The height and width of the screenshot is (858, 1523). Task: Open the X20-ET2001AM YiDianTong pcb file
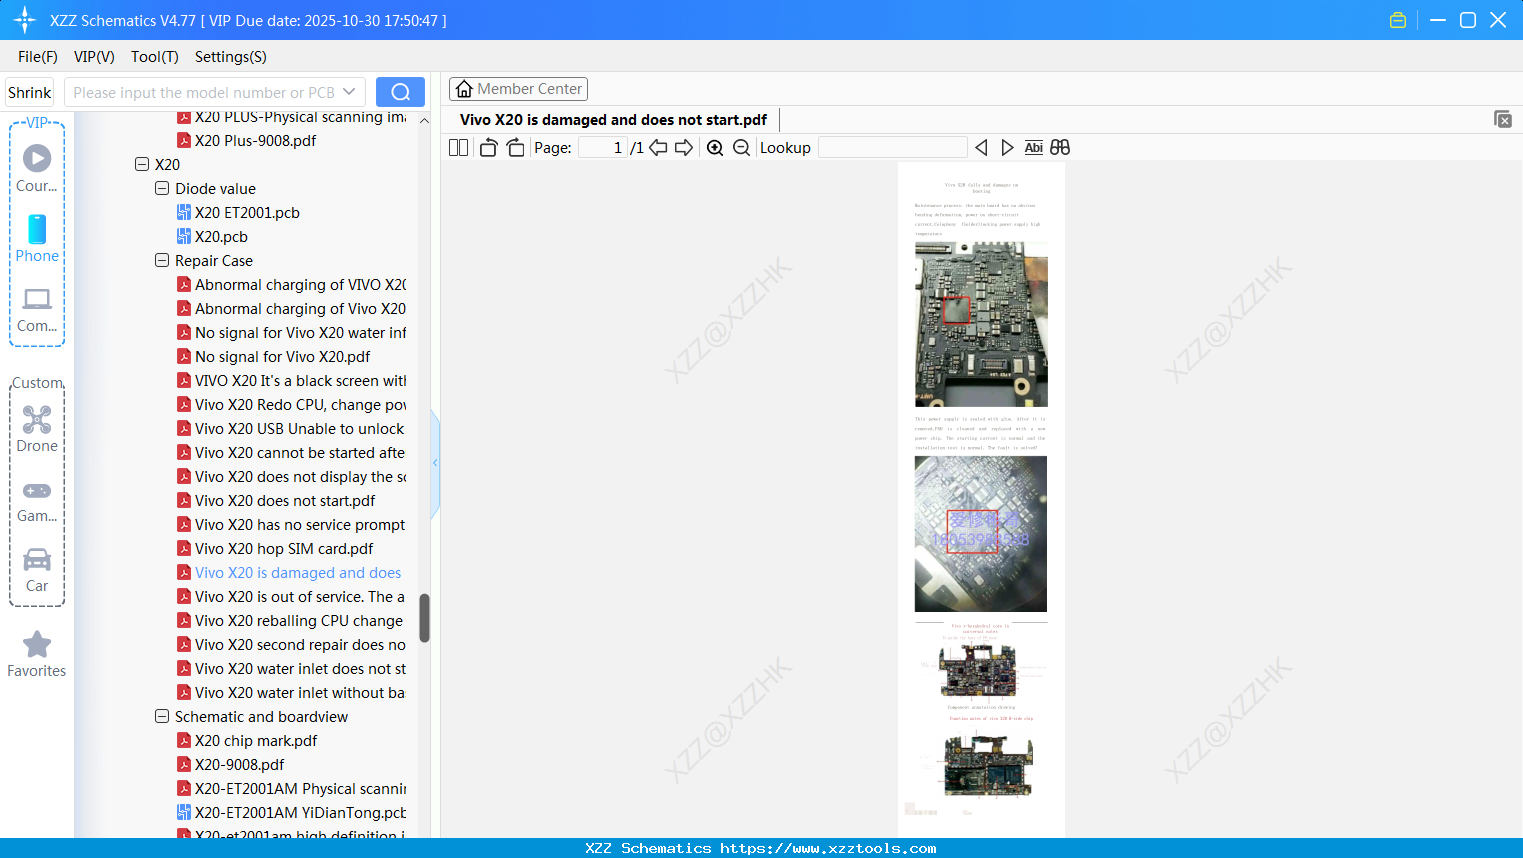point(300,813)
